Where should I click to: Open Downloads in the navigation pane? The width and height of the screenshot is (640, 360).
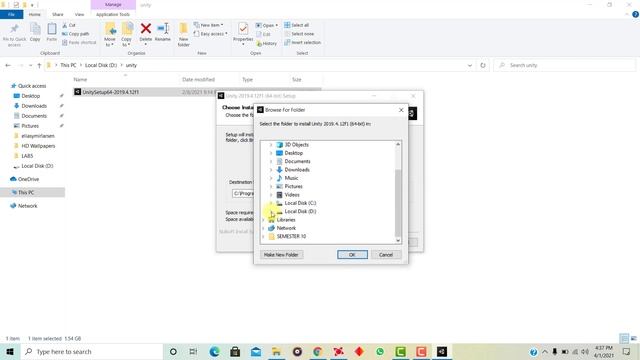click(x=34, y=106)
